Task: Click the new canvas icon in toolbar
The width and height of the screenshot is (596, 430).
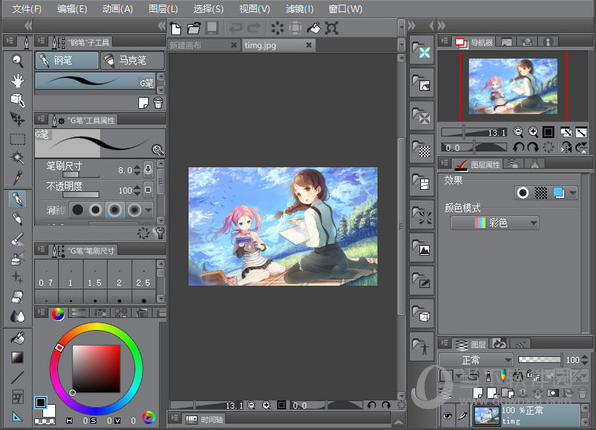Action: coord(176,28)
